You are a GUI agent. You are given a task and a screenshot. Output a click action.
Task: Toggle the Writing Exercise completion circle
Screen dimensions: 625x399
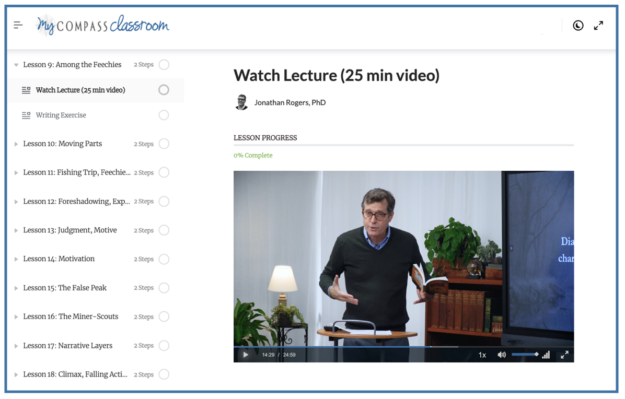pos(164,115)
